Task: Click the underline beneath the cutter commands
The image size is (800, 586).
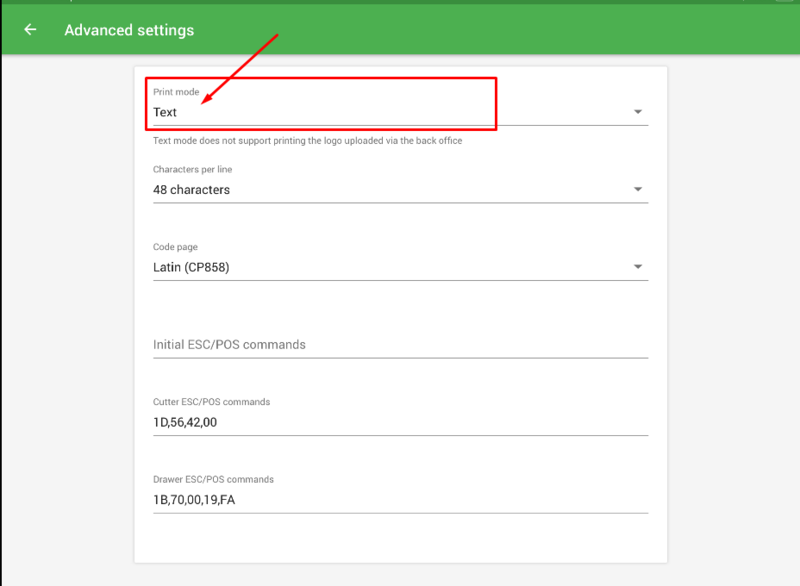Action: tap(400, 435)
